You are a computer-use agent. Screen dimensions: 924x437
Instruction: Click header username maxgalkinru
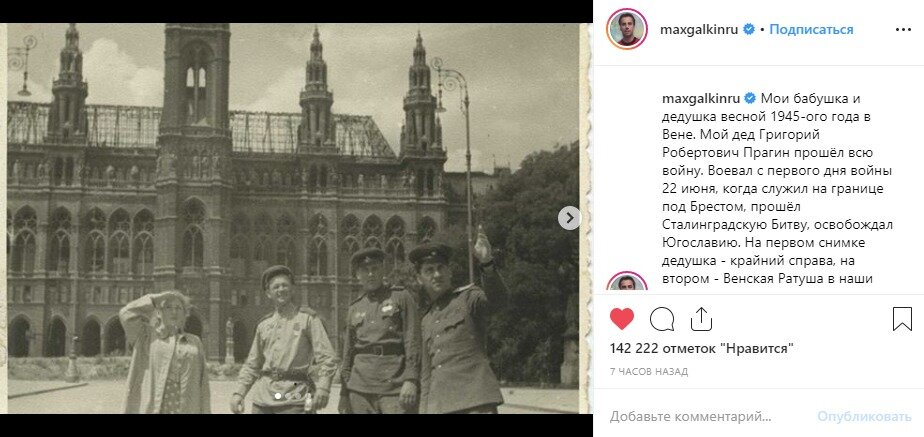pos(699,29)
